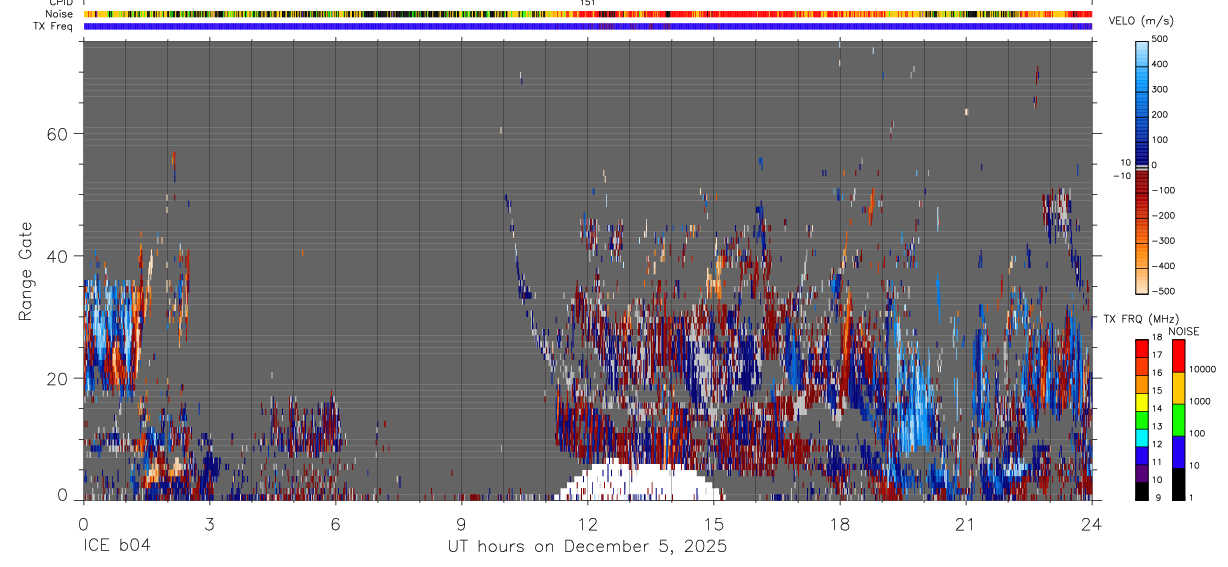Select the 'NOISE' legend title
The width and height of the screenshot is (1228, 567).
1183,331
